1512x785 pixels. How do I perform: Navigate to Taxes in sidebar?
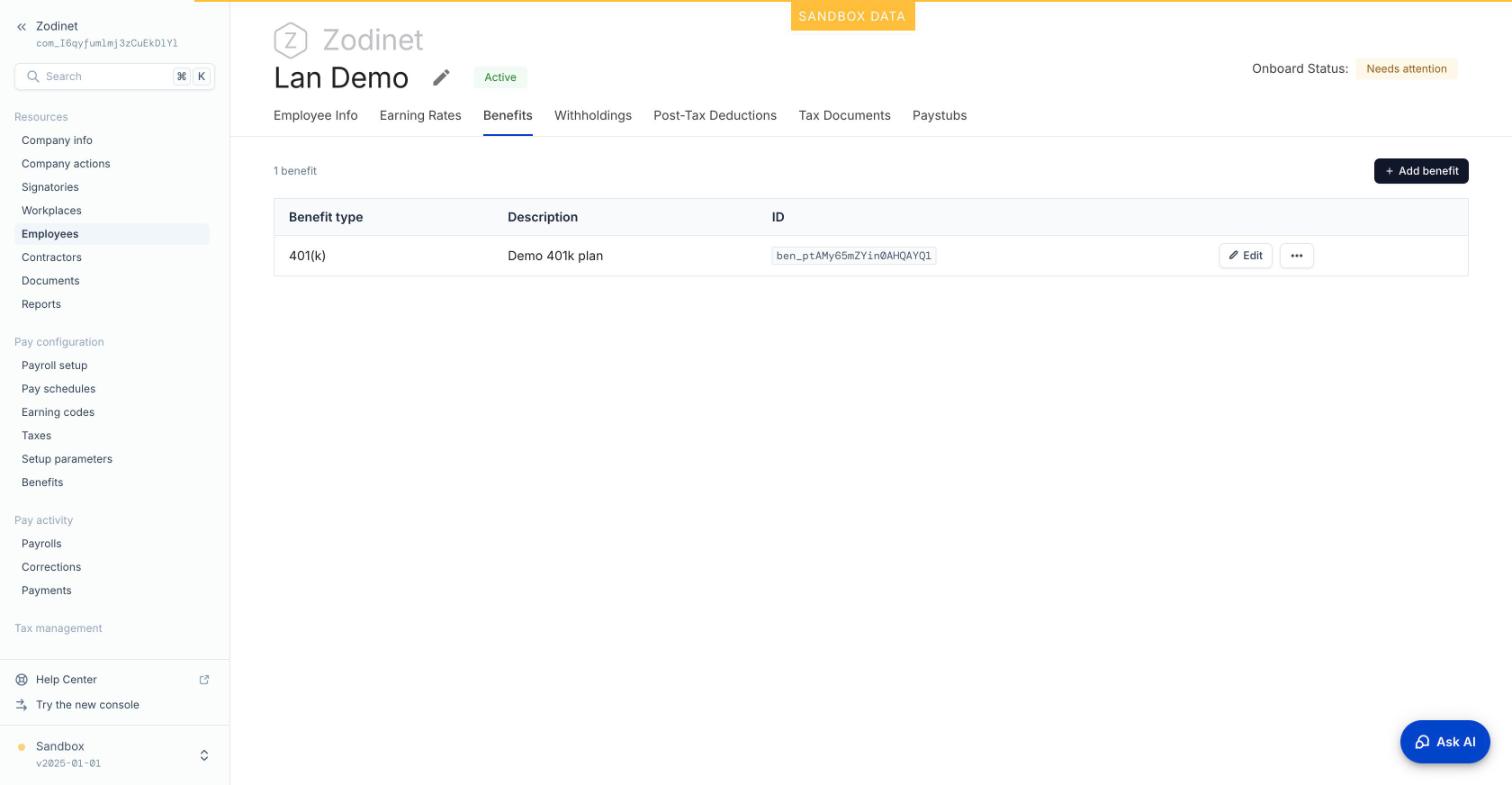(x=36, y=436)
